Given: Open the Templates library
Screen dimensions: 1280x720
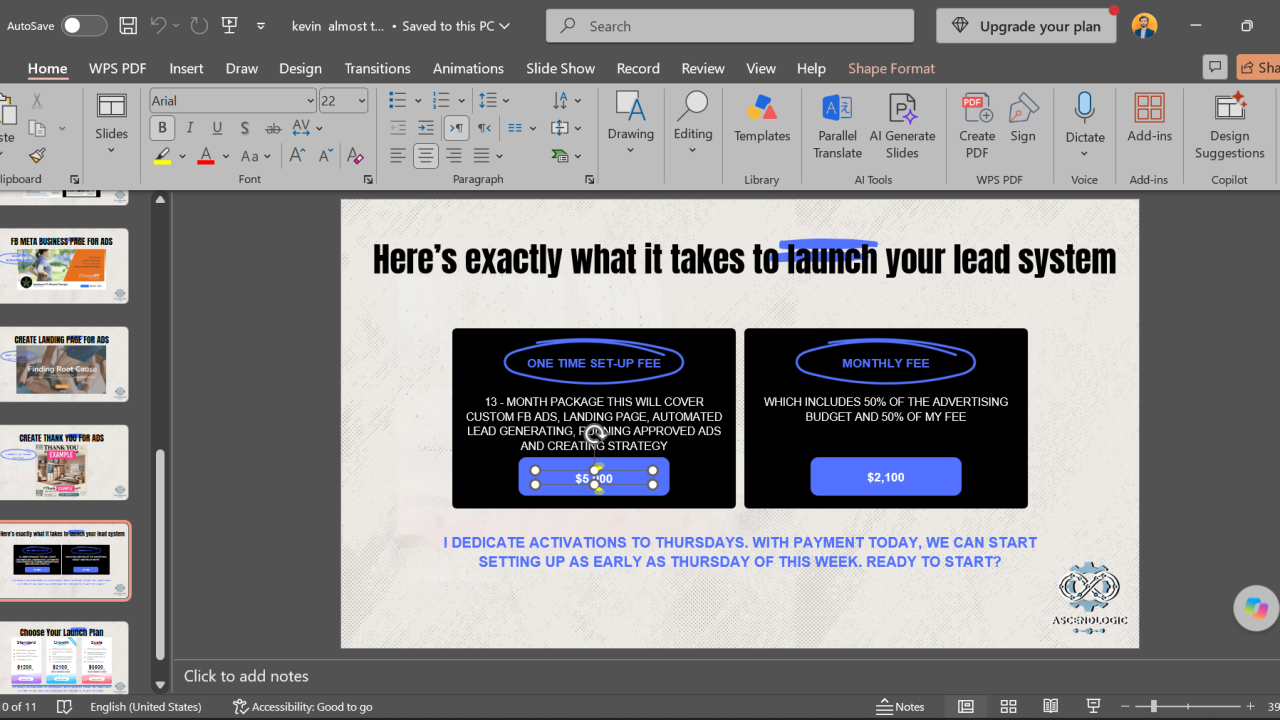Looking at the screenshot, I should [762, 120].
